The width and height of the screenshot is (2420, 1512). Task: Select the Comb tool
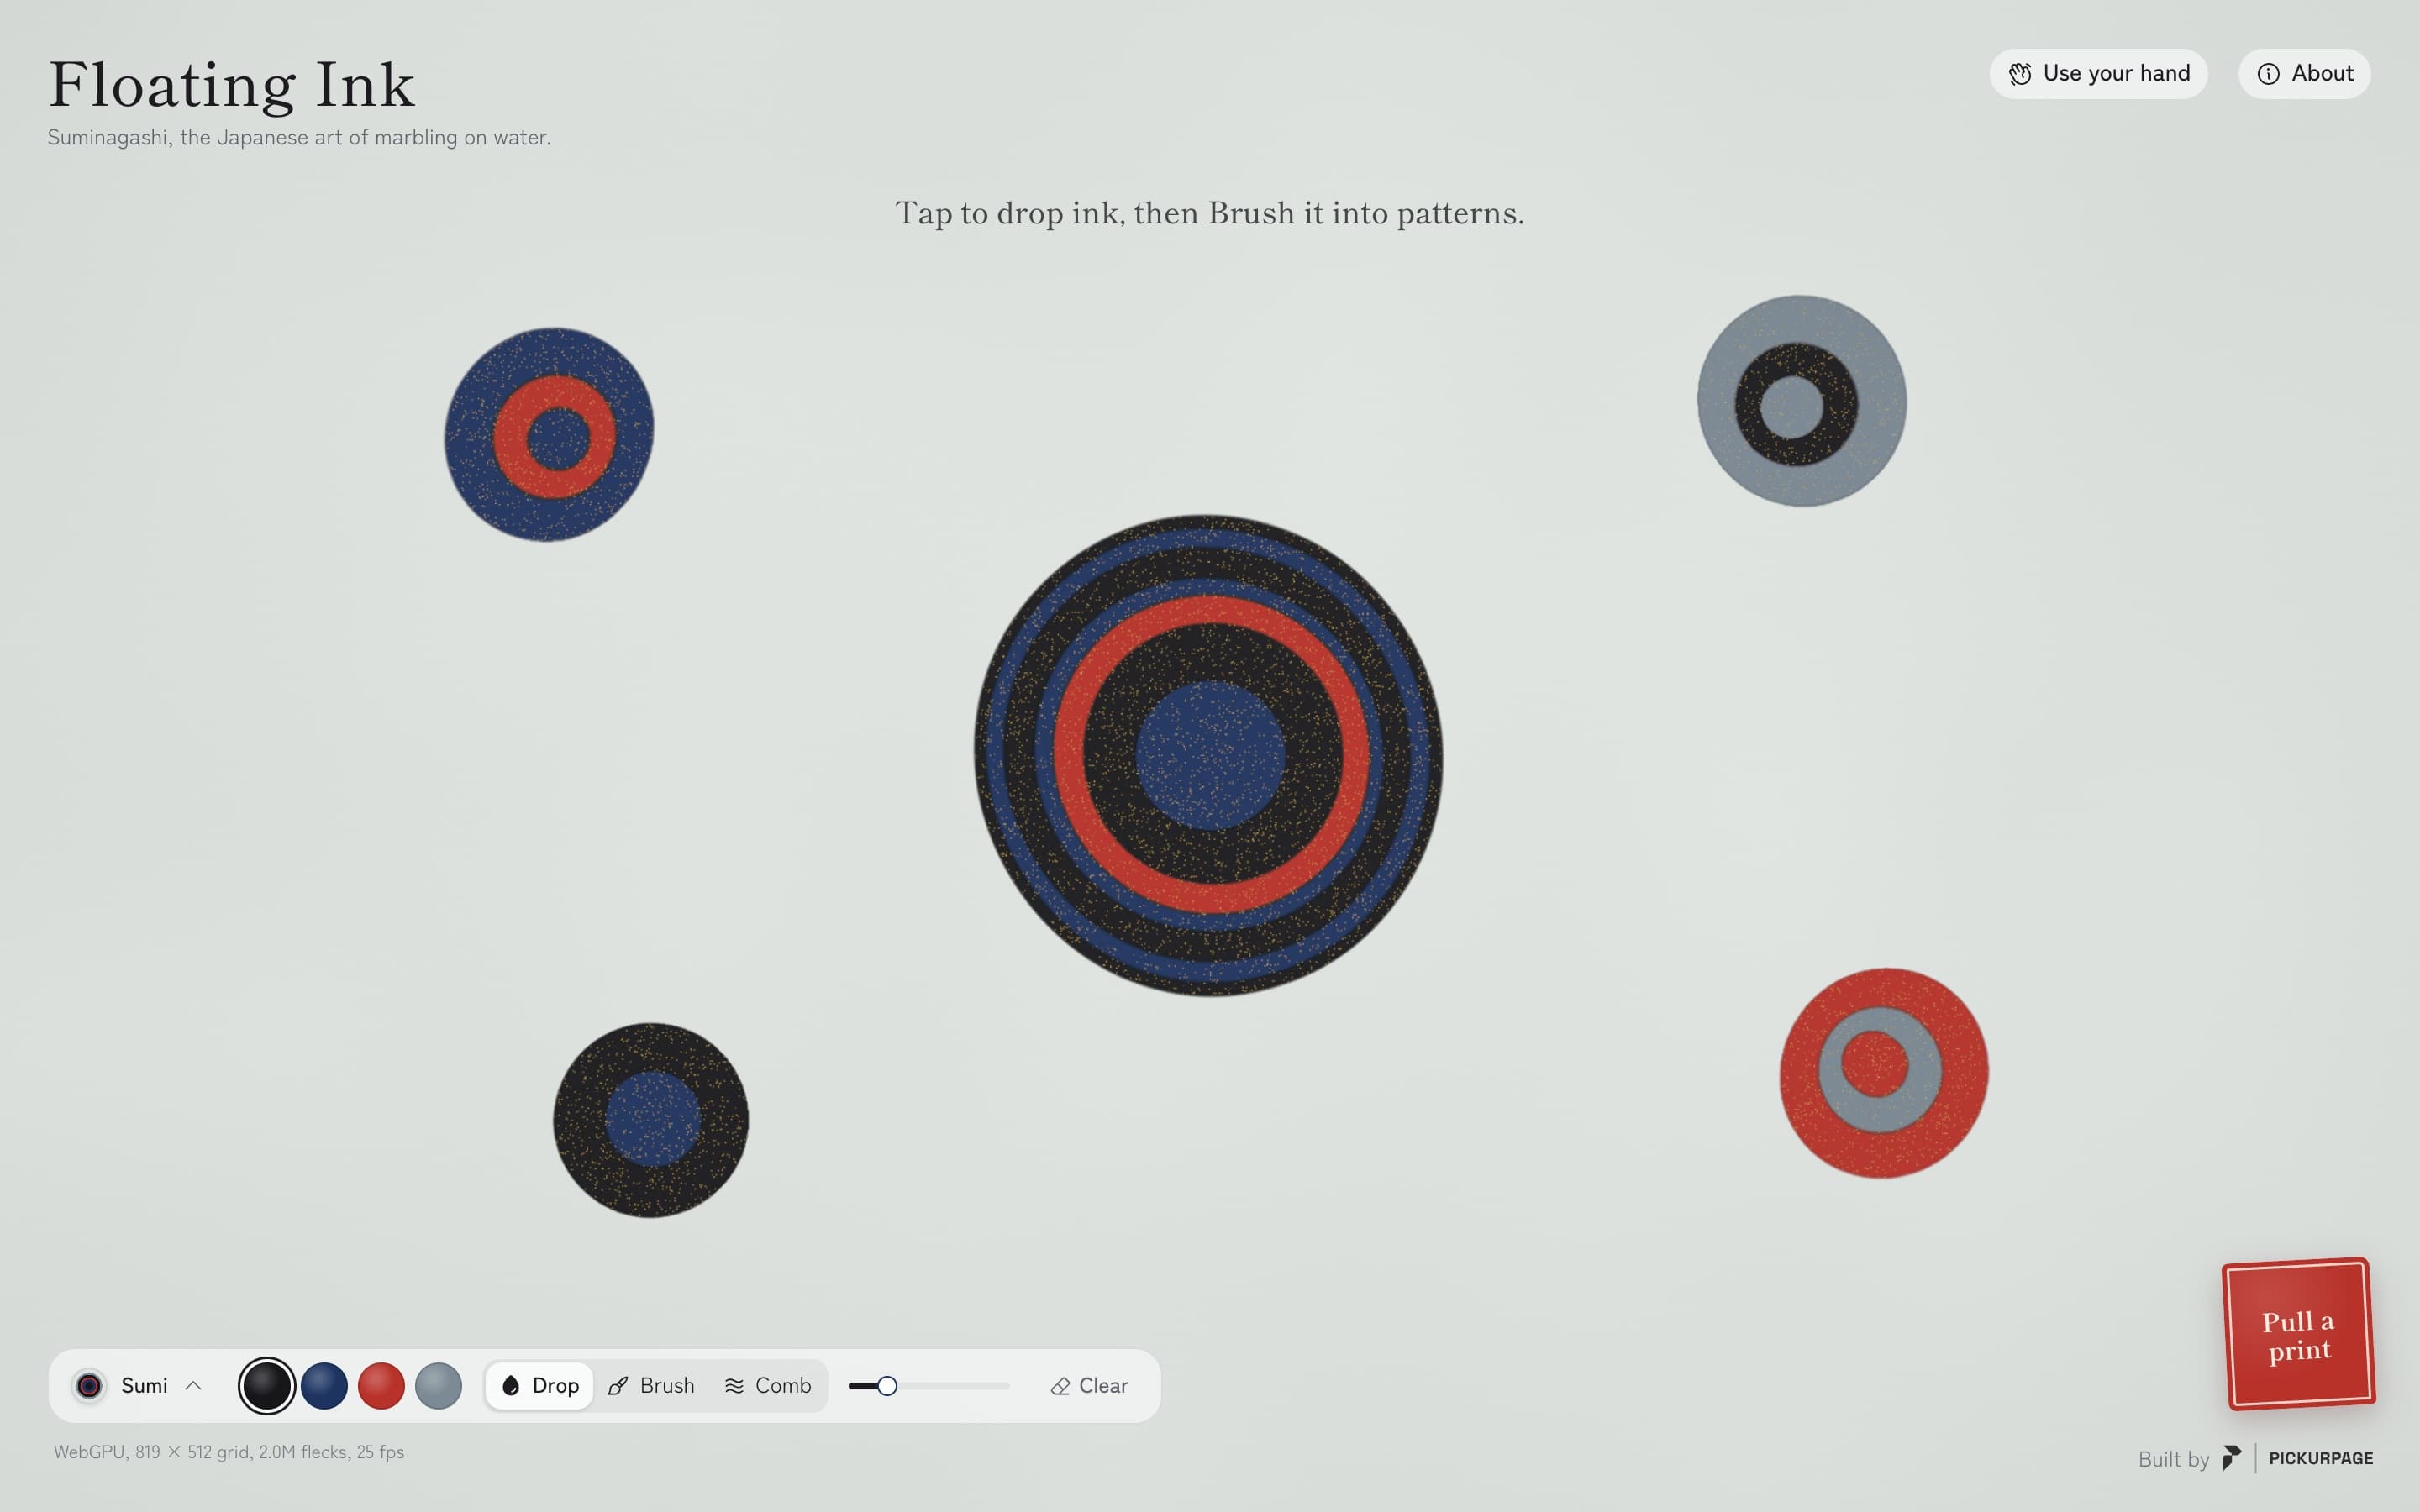tap(768, 1385)
